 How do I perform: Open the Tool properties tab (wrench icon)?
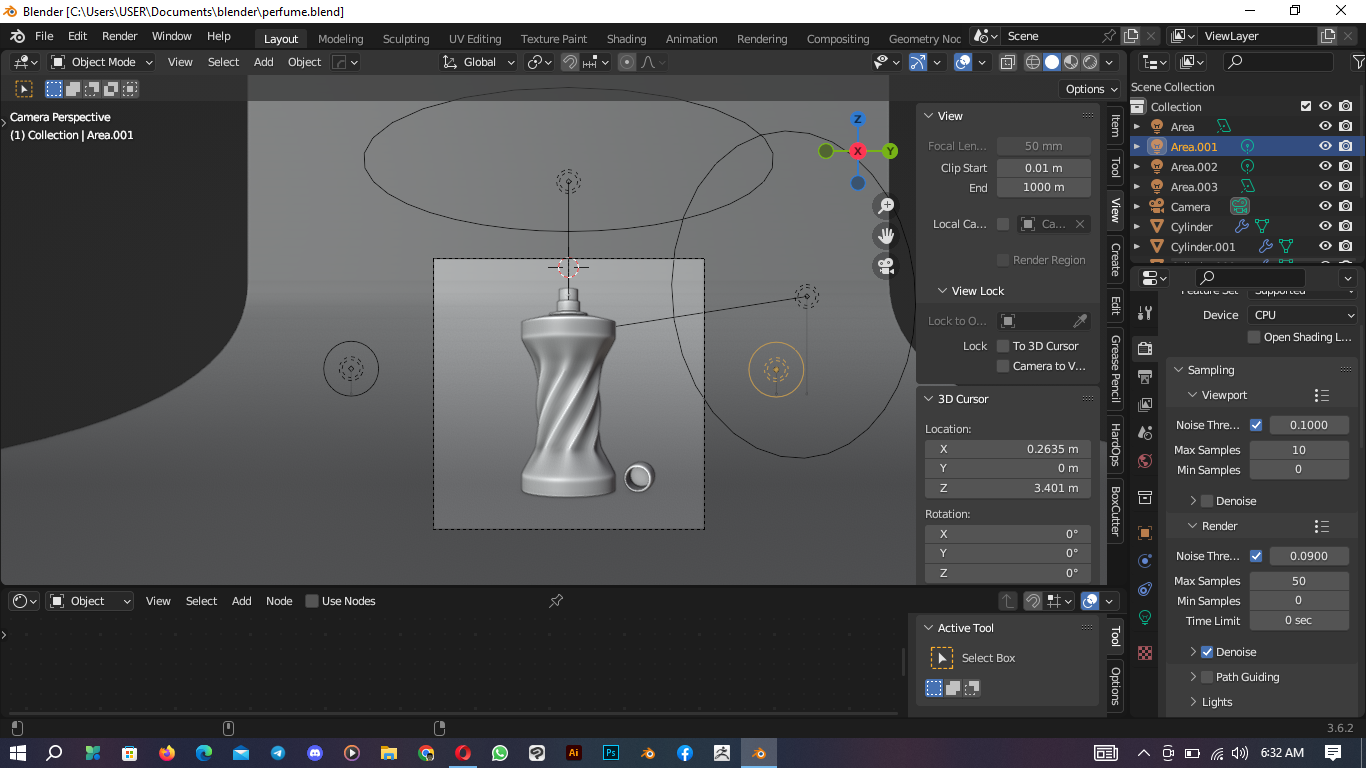[x=1145, y=313]
